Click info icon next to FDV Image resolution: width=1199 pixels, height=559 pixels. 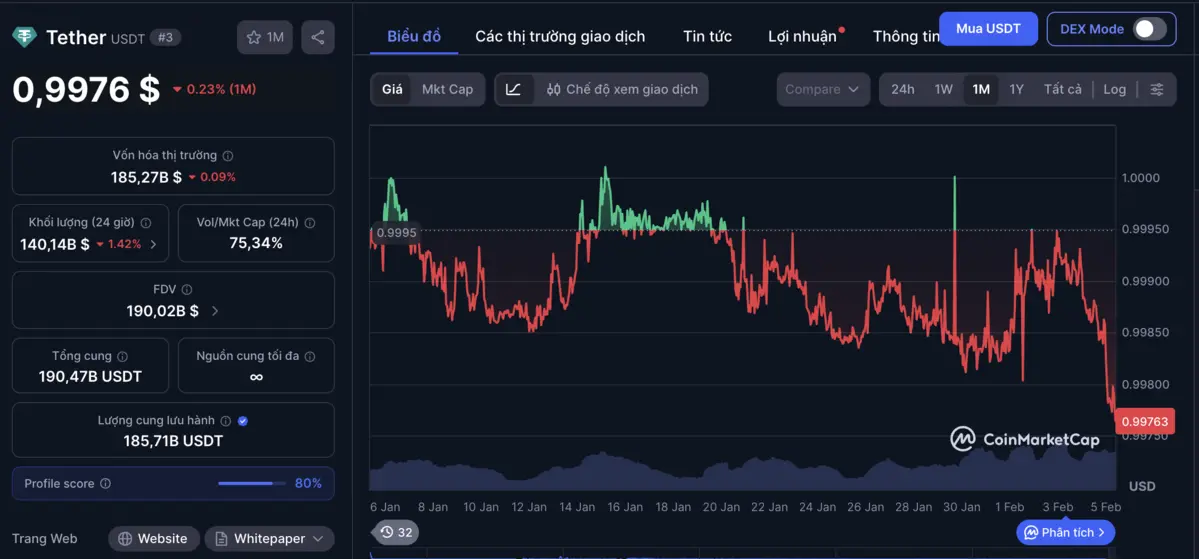[x=187, y=290]
